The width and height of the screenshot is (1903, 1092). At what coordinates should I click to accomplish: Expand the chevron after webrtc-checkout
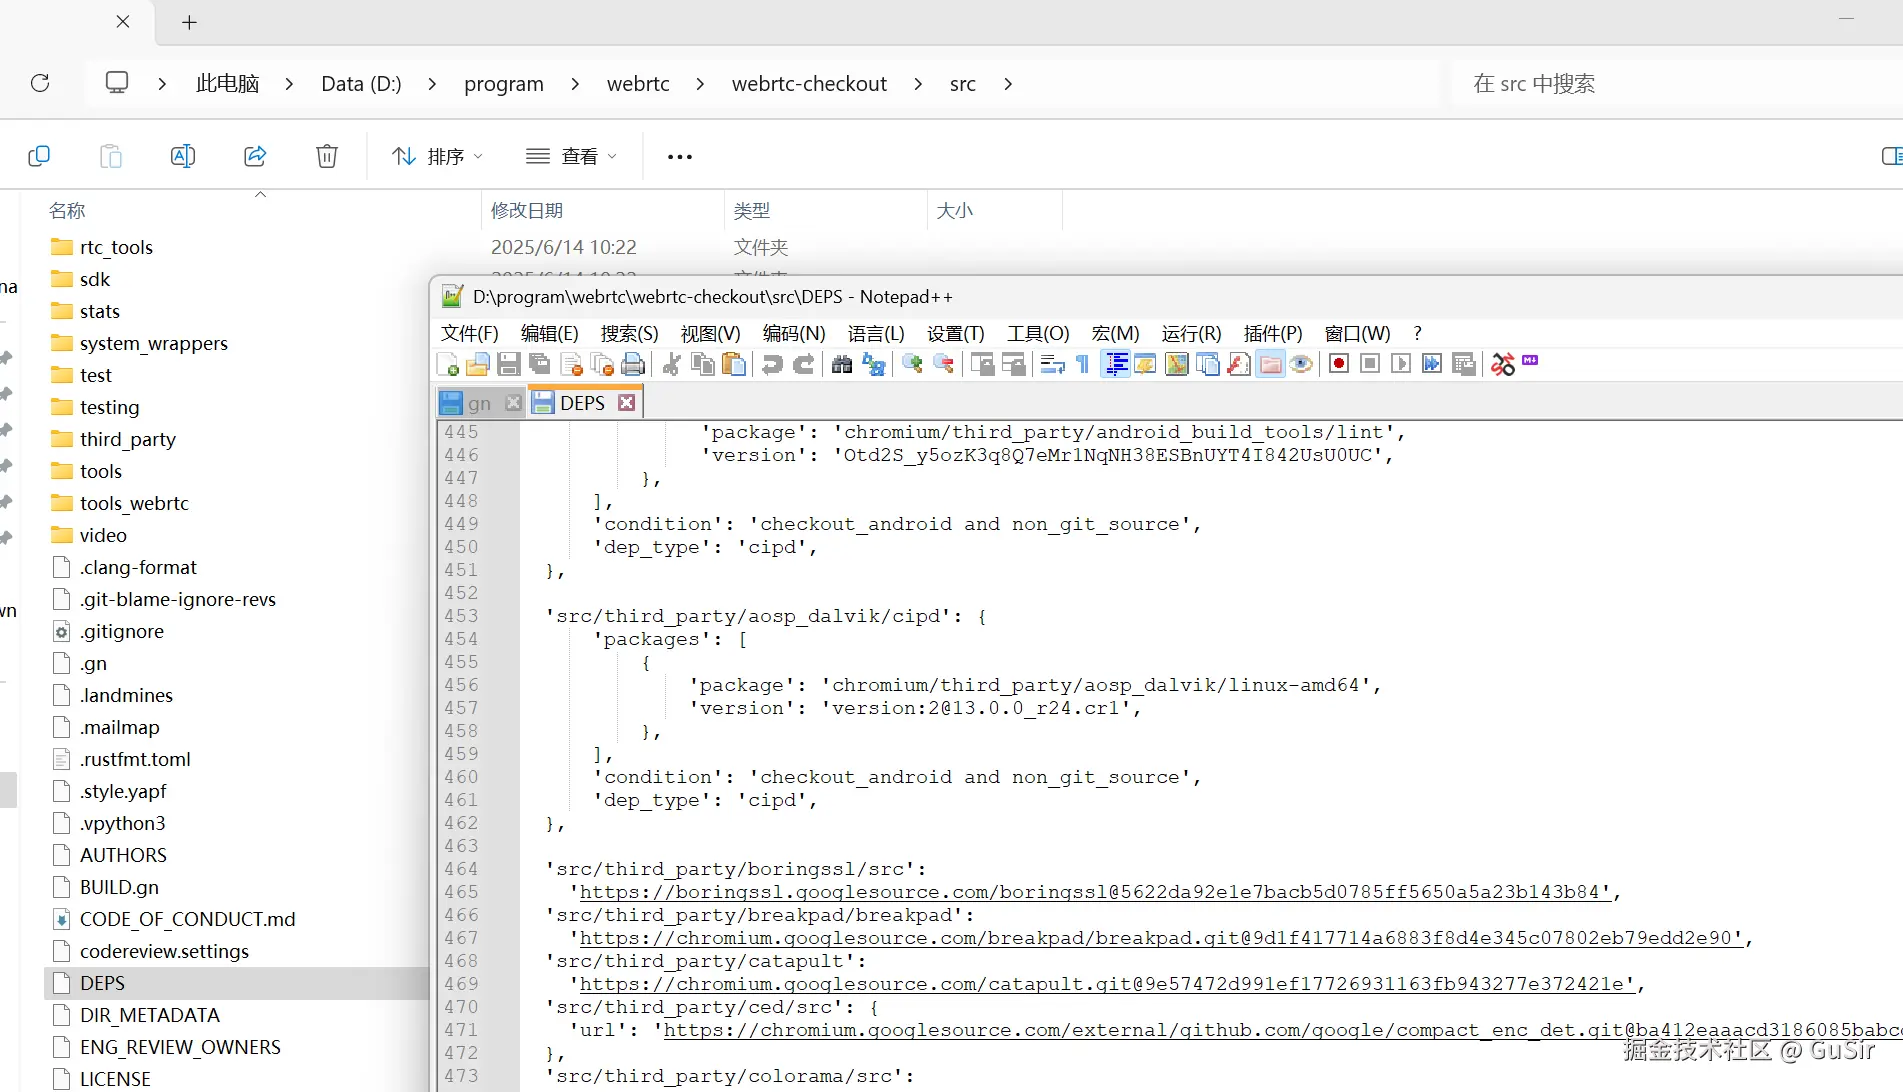(918, 84)
